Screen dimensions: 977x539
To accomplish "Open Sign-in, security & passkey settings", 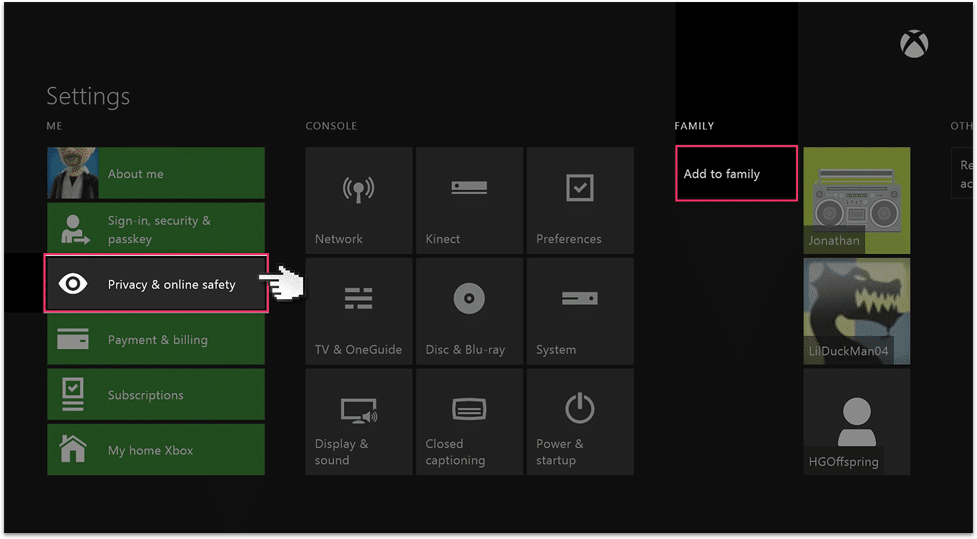I will point(156,229).
